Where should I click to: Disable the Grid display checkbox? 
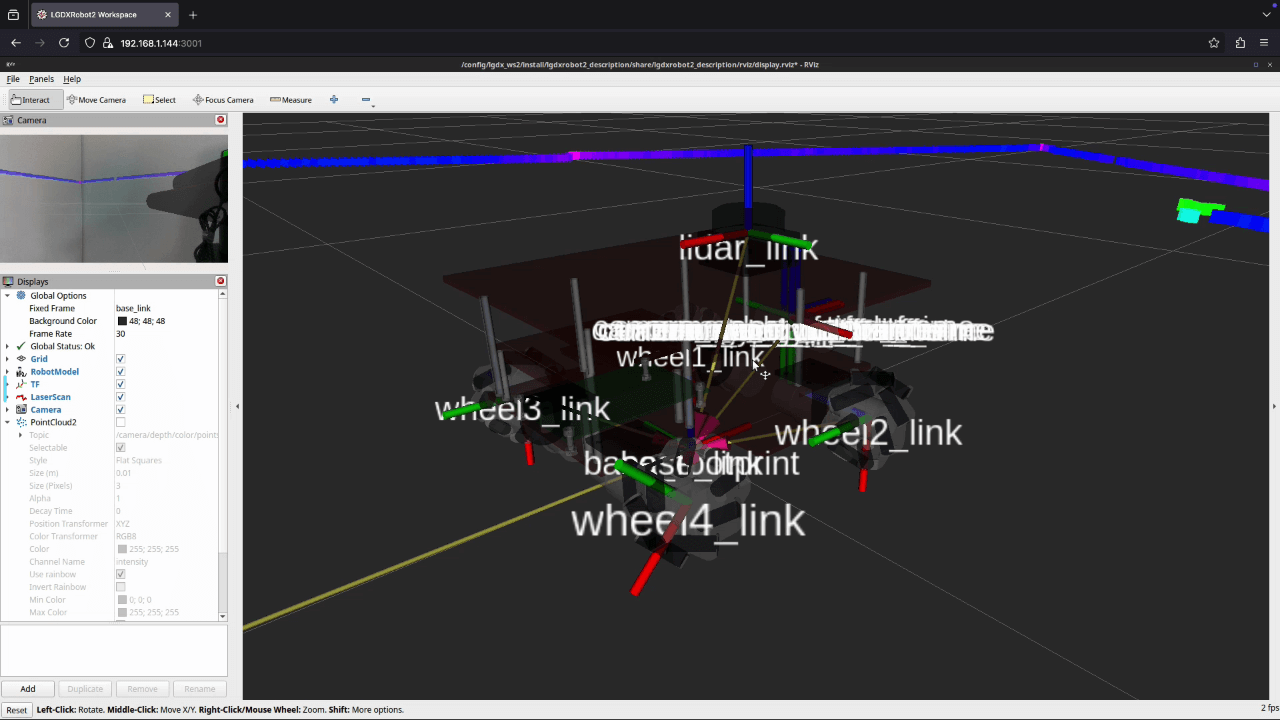click(120, 359)
